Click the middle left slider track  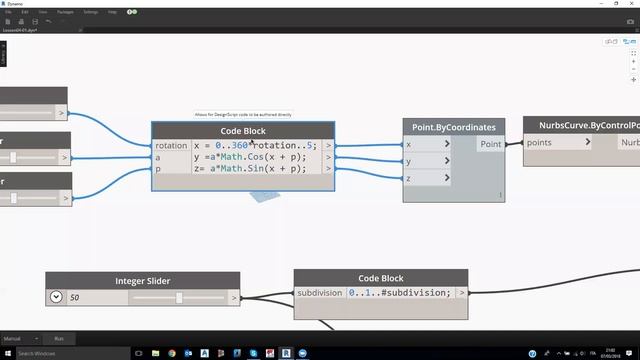[29, 158]
